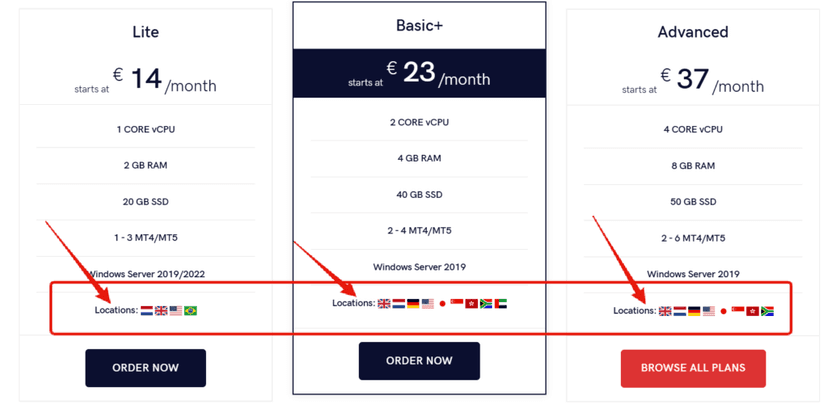
Task: Click the Brazil flag in Lite plan
Action: (190, 311)
